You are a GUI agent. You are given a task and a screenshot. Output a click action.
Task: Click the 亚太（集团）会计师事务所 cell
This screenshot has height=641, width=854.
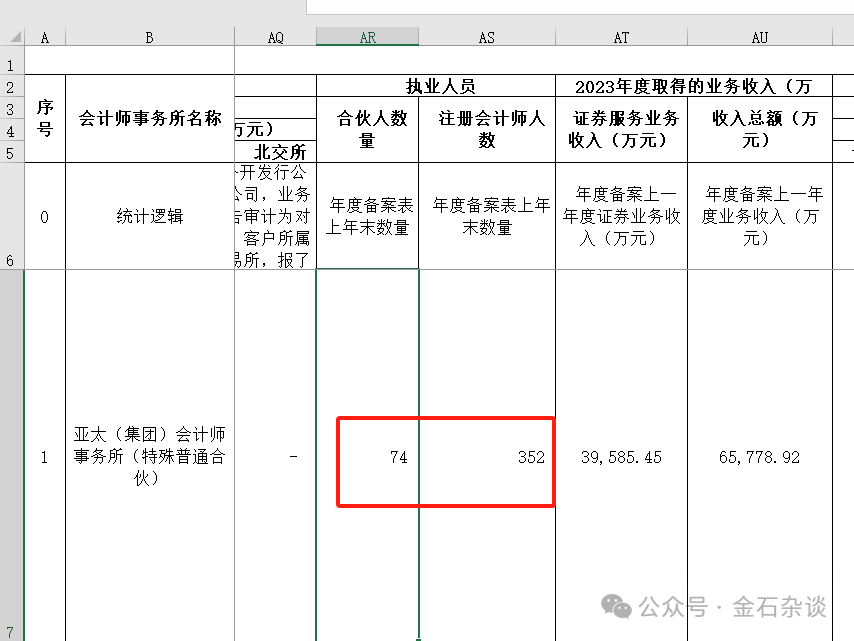tap(150, 456)
